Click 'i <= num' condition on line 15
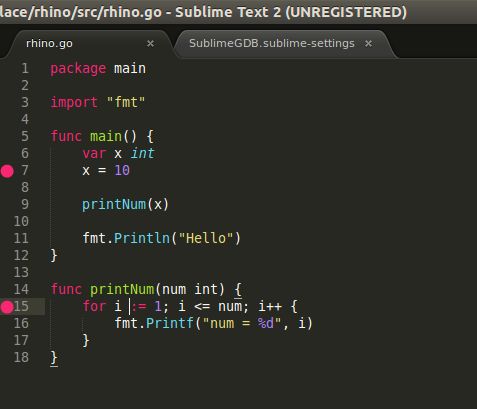The width and height of the screenshot is (477, 409). (x=211, y=306)
